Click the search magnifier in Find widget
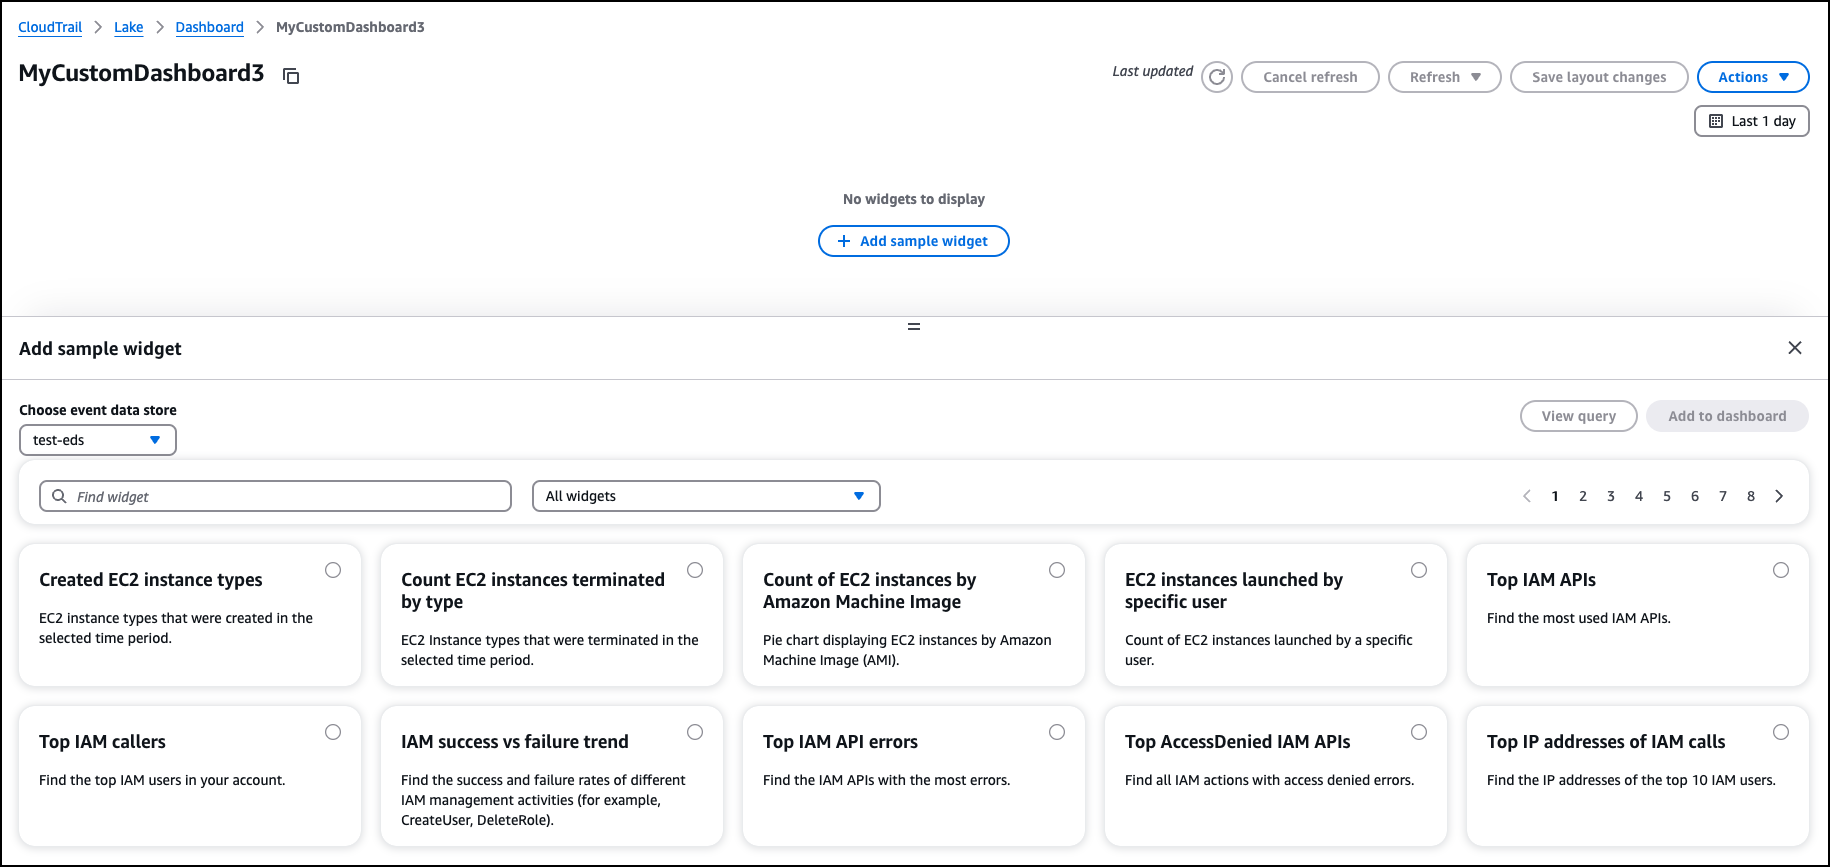The width and height of the screenshot is (1830, 867). pyautogui.click(x=59, y=496)
